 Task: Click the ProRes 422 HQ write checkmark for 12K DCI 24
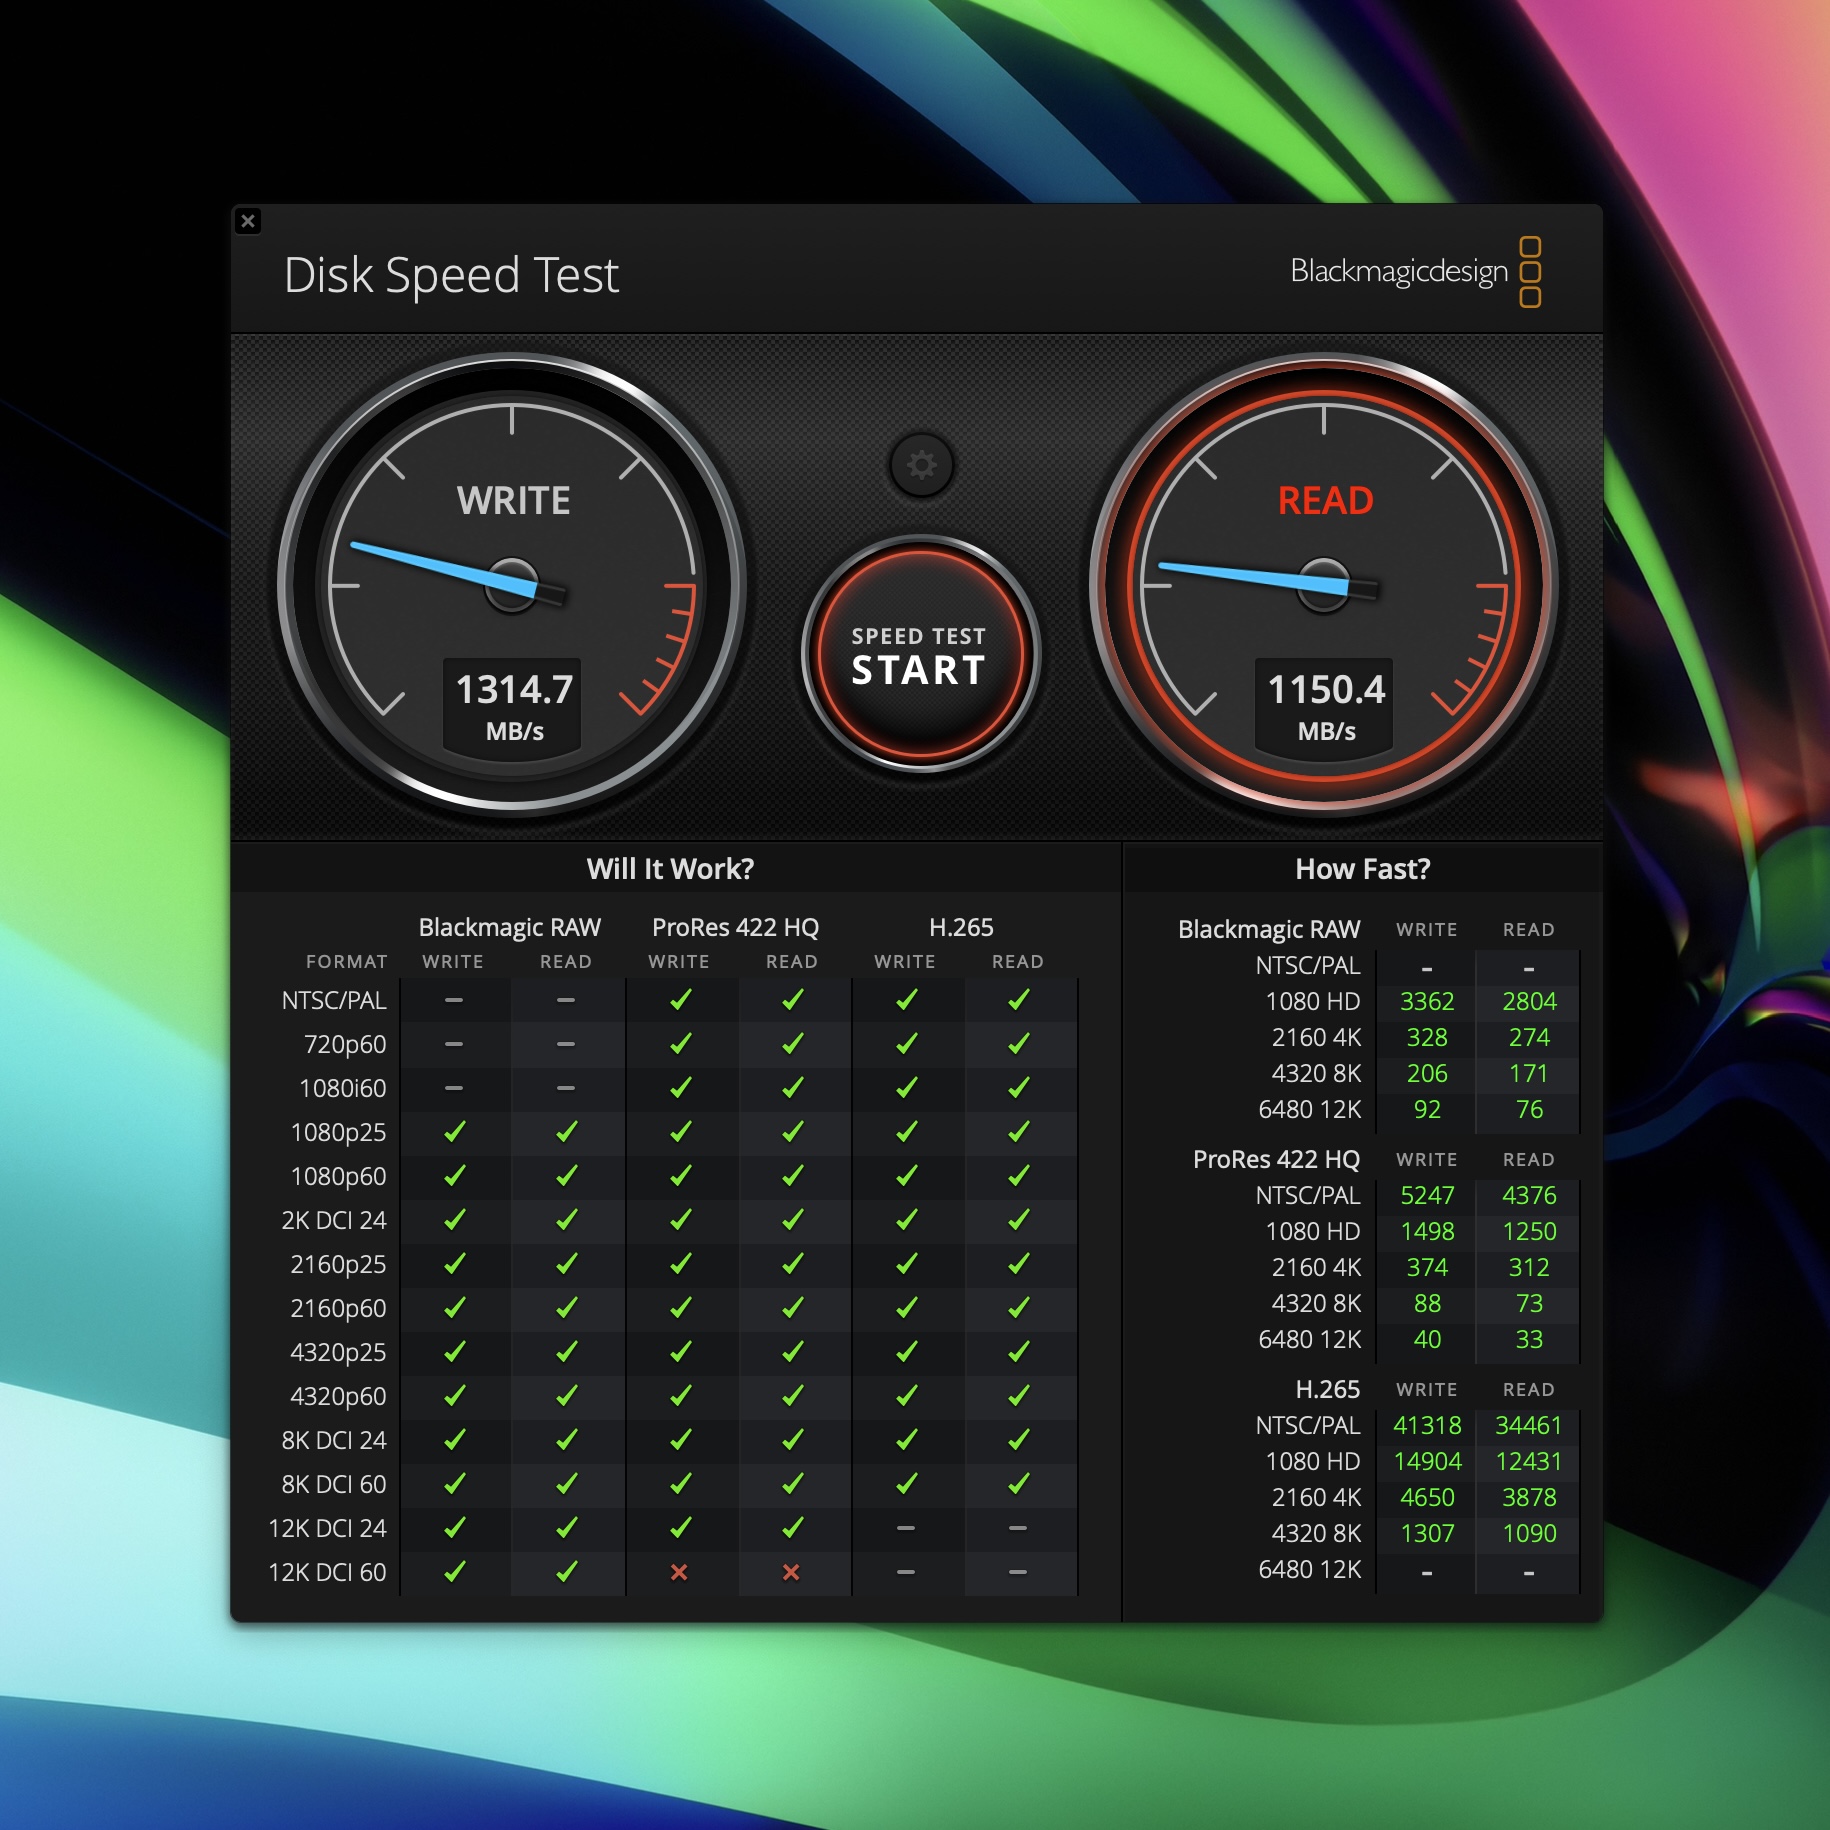pos(680,1528)
